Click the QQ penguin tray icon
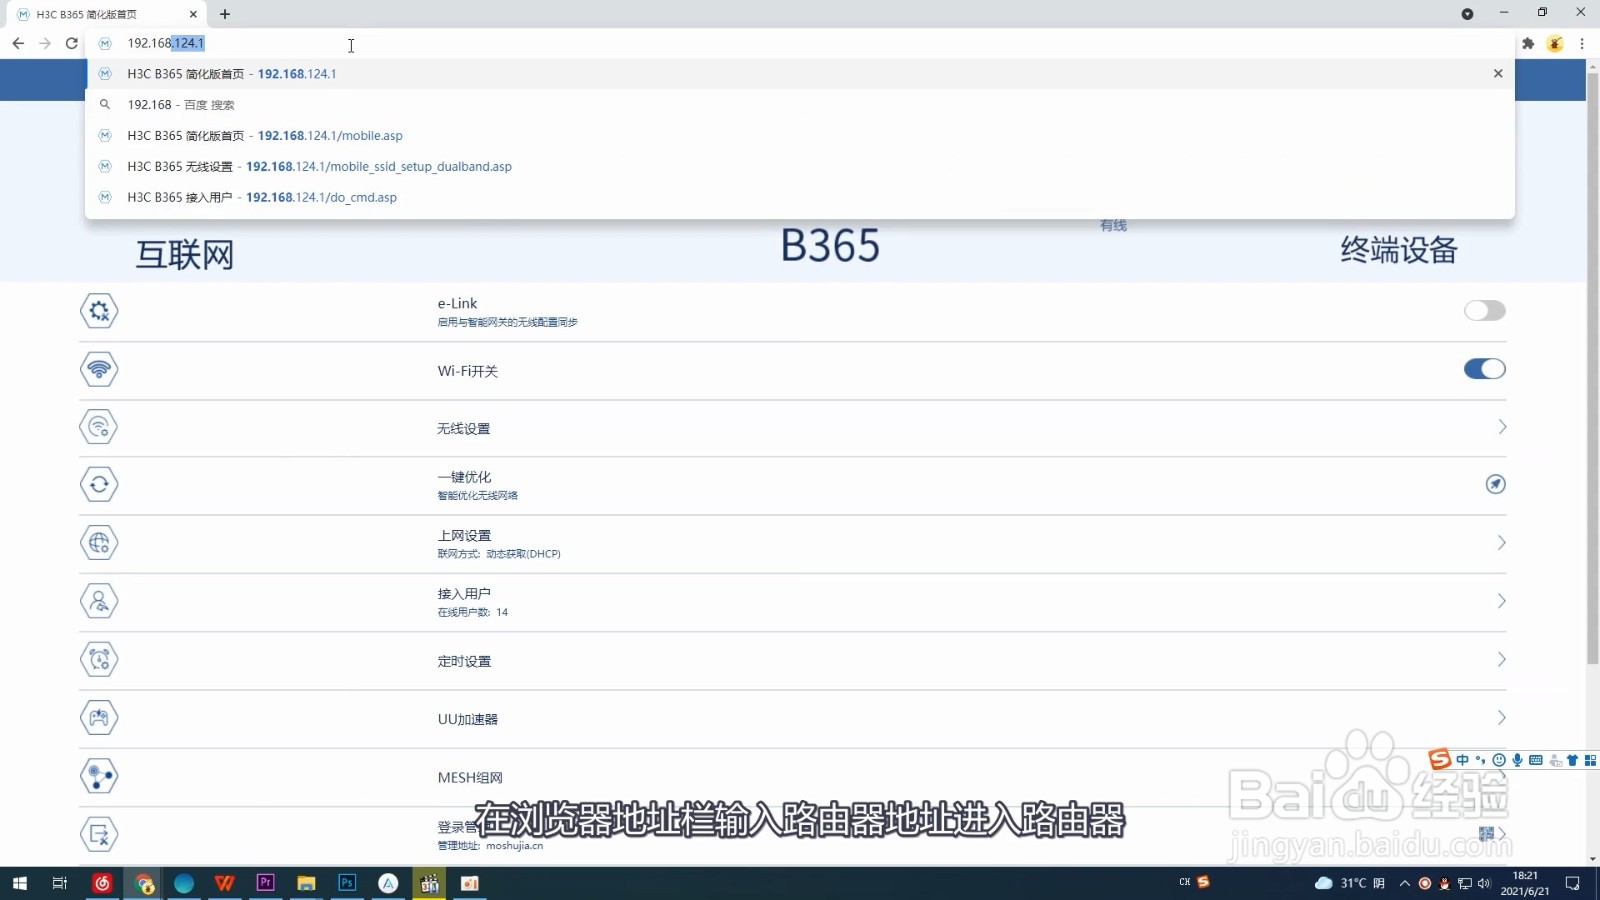This screenshot has width=1600, height=900. [1444, 883]
